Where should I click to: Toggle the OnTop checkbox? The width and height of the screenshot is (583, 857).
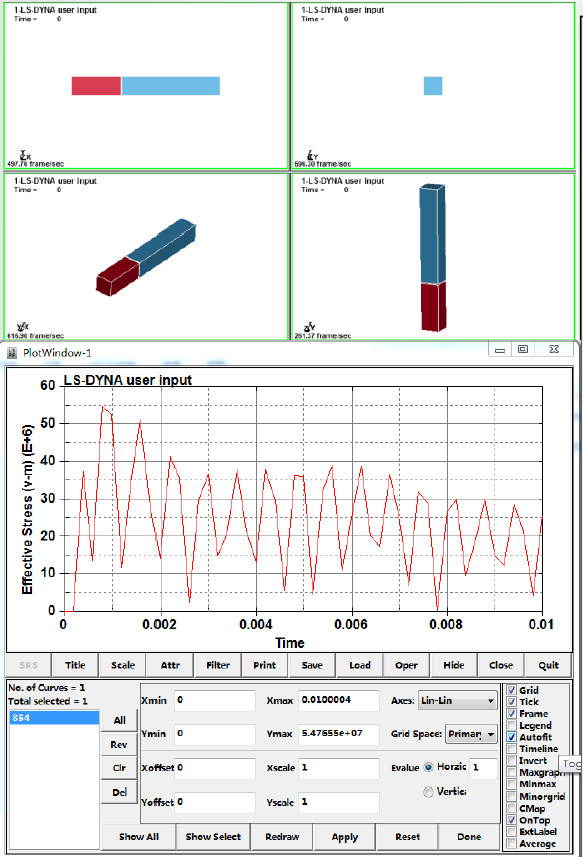[511, 820]
